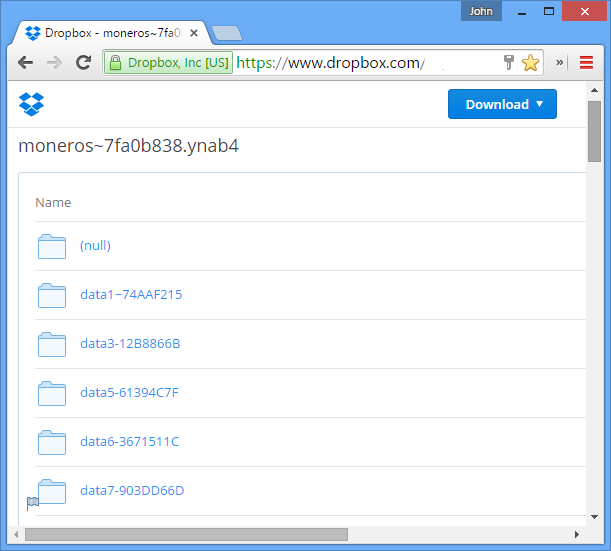The height and width of the screenshot is (551, 611).
Task: Click the Name column header
Action: (x=53, y=203)
